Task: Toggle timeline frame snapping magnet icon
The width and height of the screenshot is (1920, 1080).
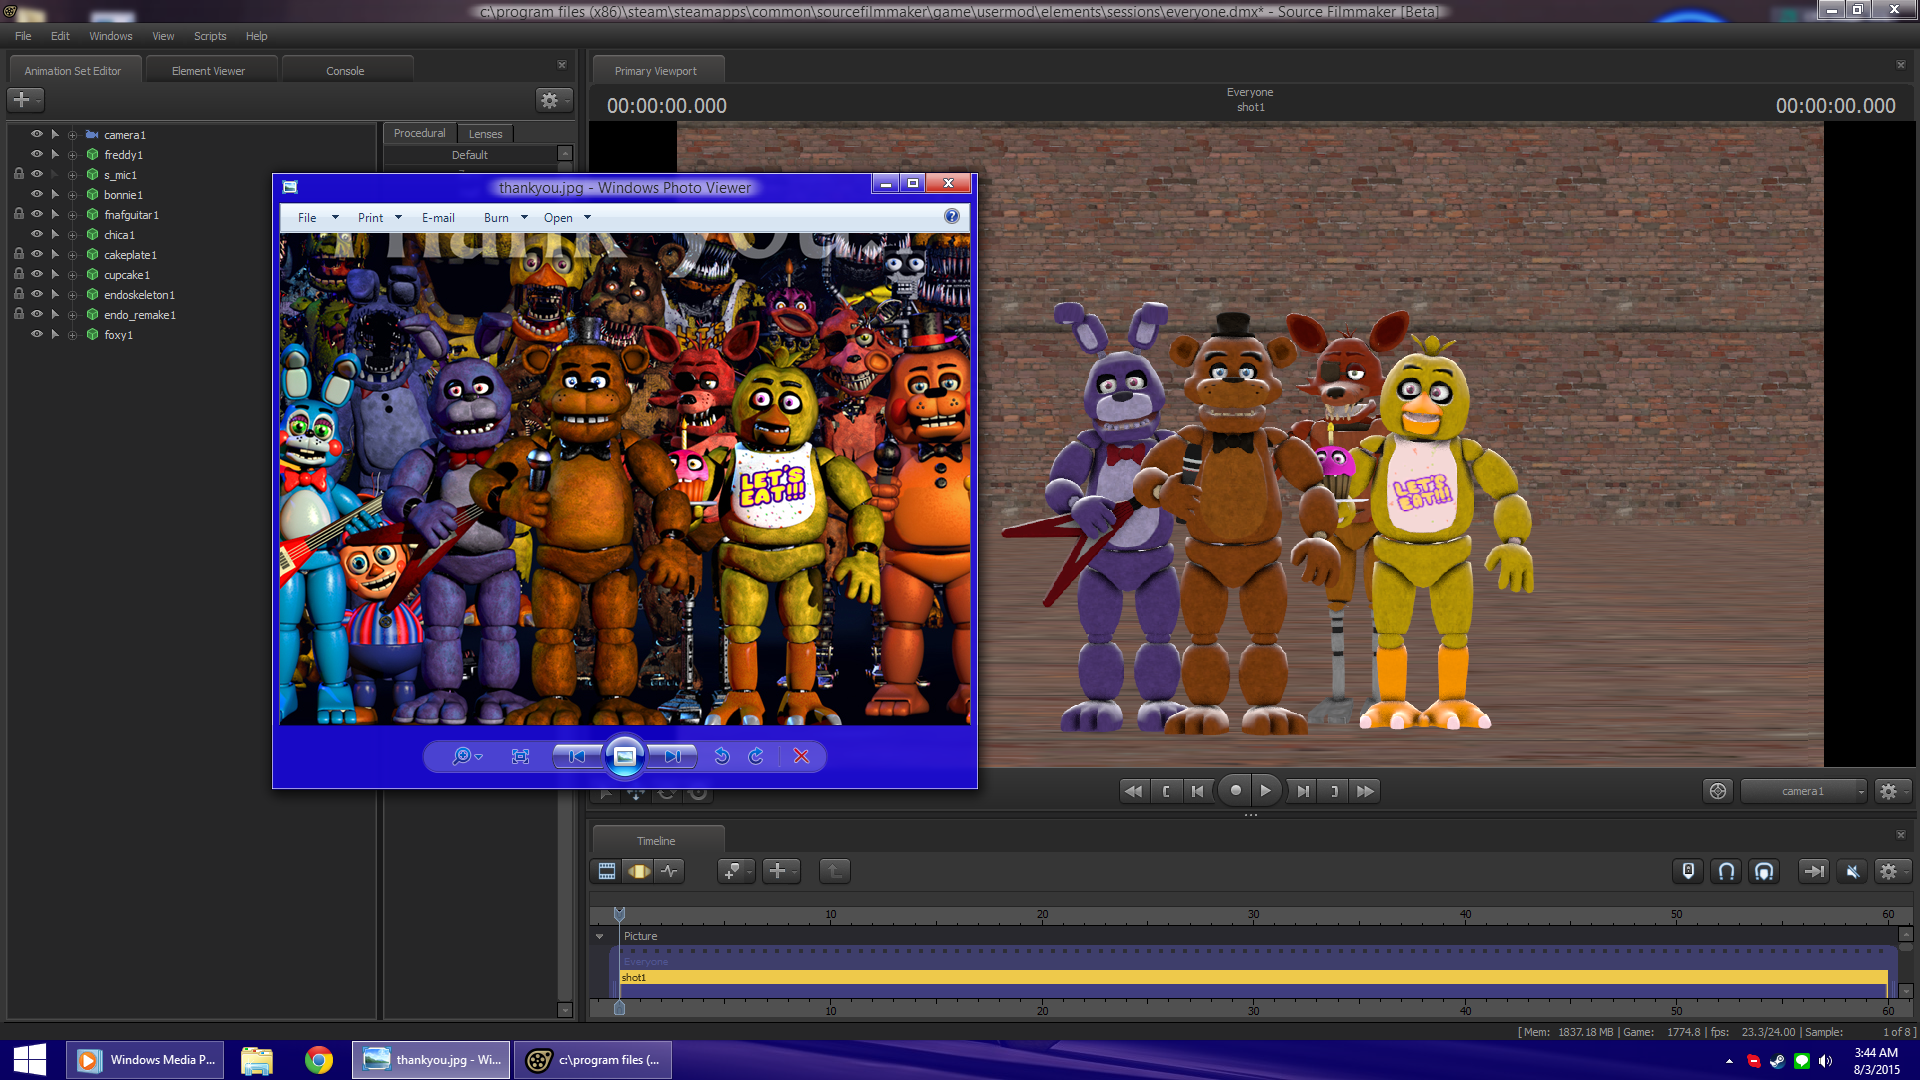Action: point(1726,871)
